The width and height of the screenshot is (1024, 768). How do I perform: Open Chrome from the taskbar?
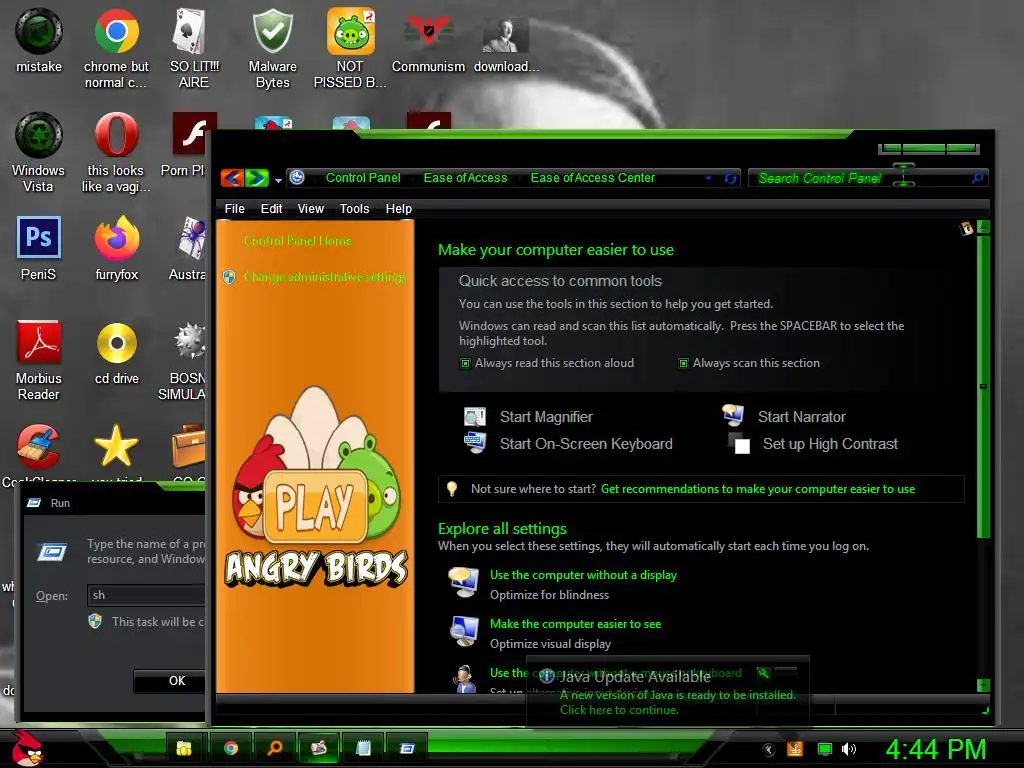[231, 748]
